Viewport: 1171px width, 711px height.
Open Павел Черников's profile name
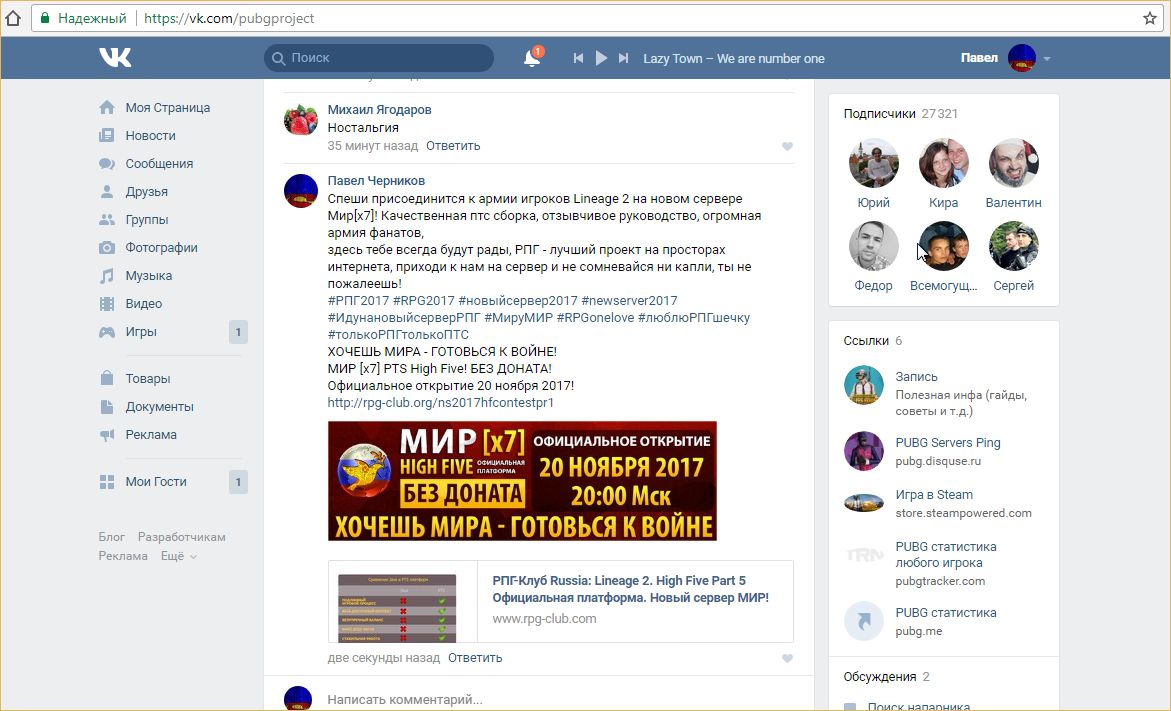coord(376,180)
